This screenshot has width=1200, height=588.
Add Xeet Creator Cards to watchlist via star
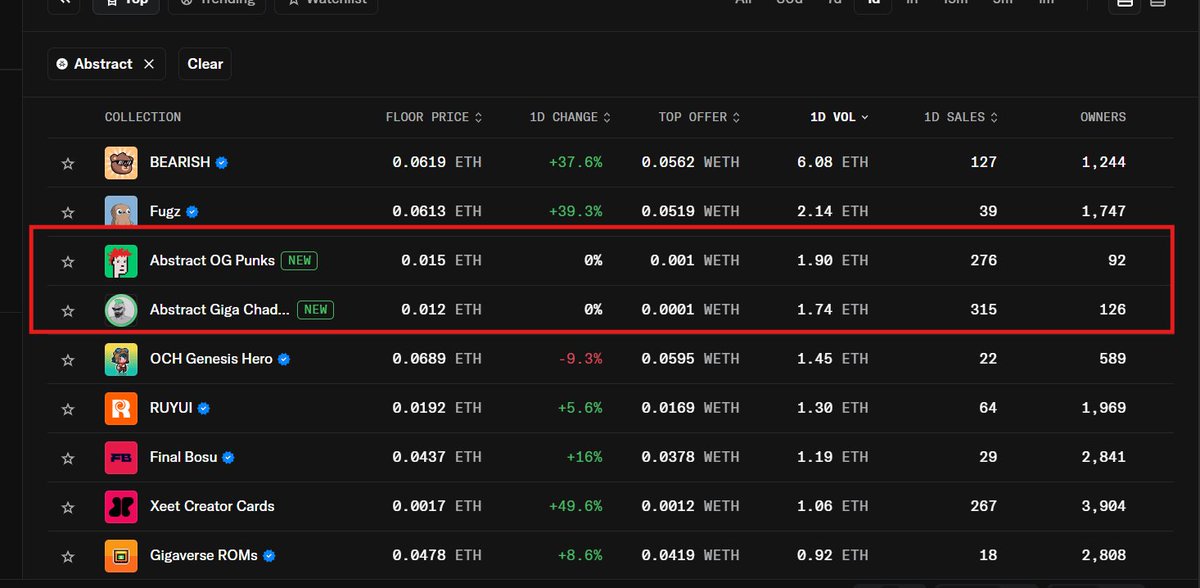(68, 506)
